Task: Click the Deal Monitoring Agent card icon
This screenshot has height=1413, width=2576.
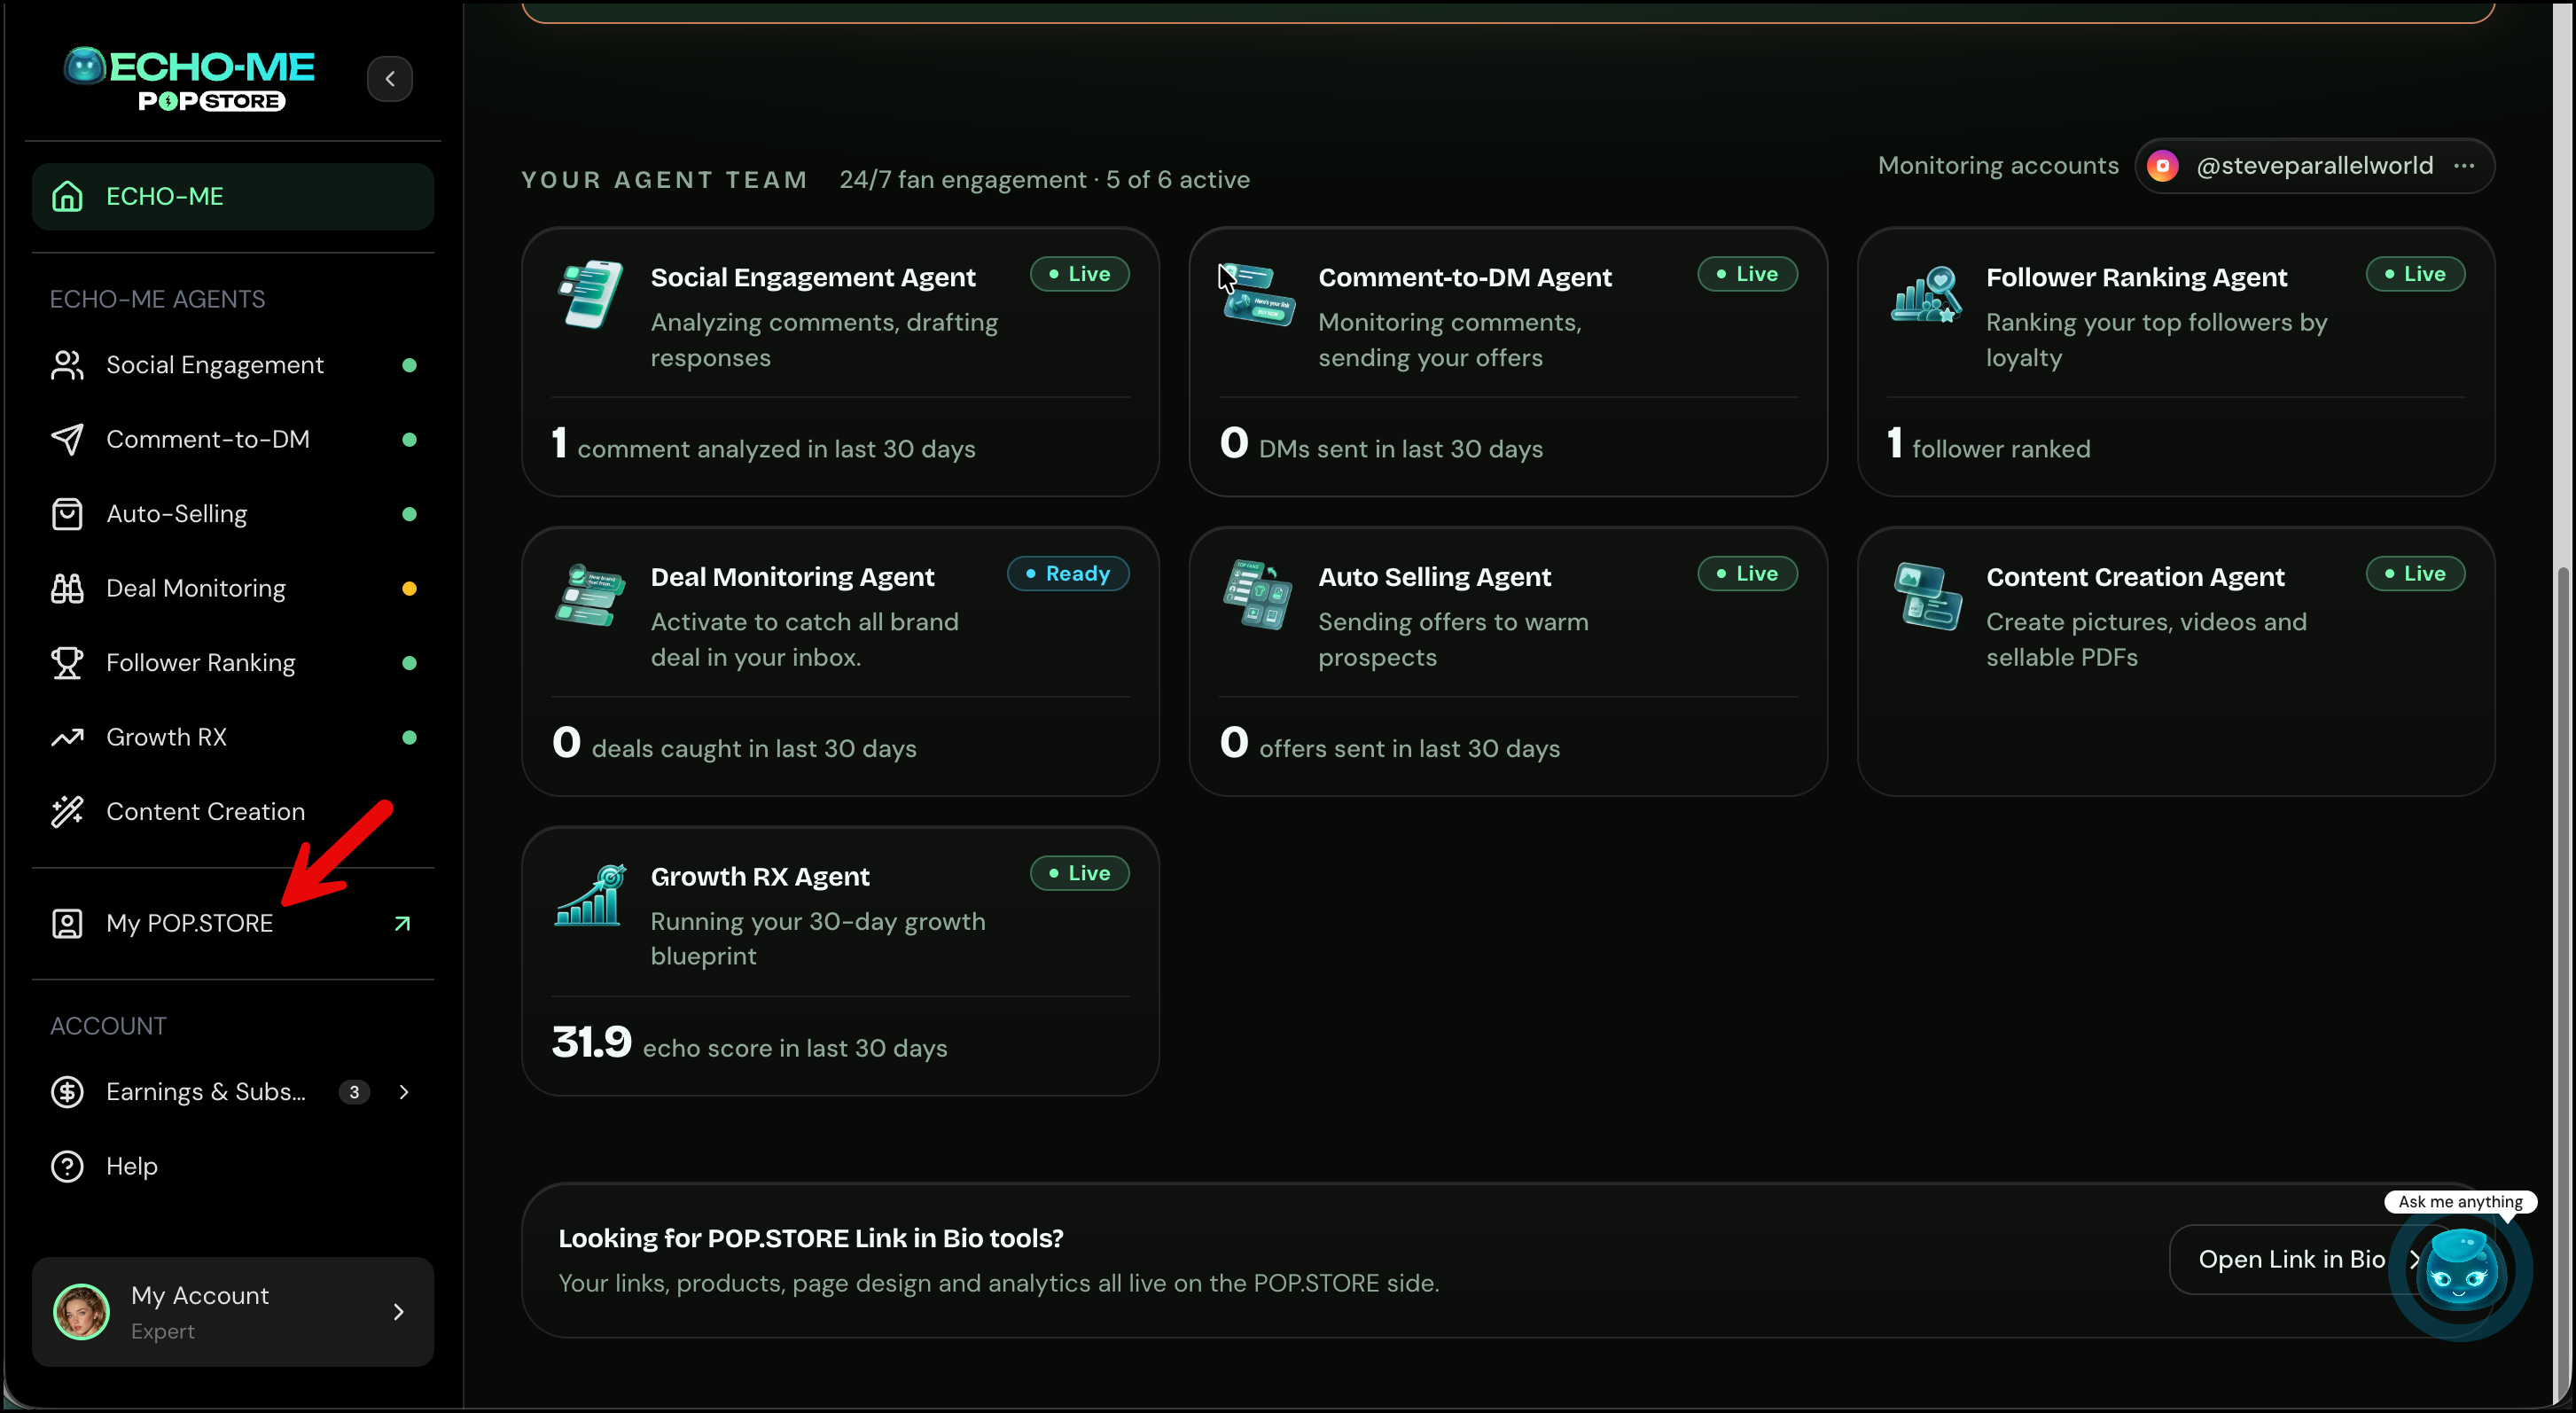Action: pos(590,595)
